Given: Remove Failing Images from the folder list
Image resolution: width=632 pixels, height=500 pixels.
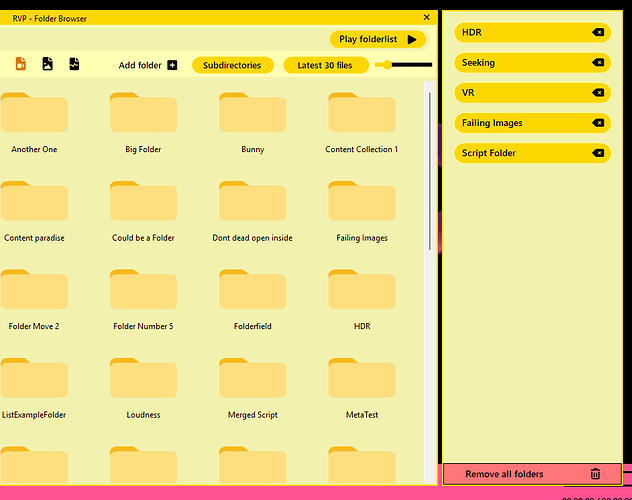Looking at the screenshot, I should (598, 123).
